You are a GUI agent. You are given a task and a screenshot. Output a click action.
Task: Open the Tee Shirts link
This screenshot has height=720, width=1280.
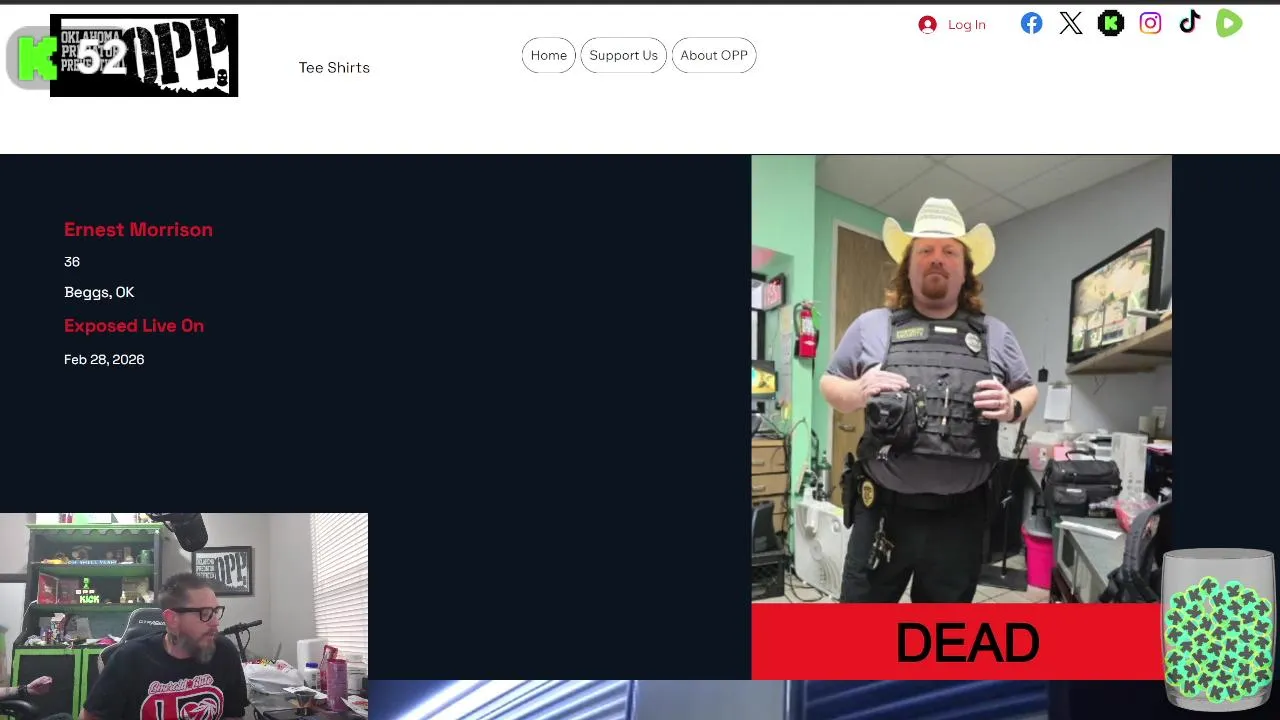tap(334, 67)
